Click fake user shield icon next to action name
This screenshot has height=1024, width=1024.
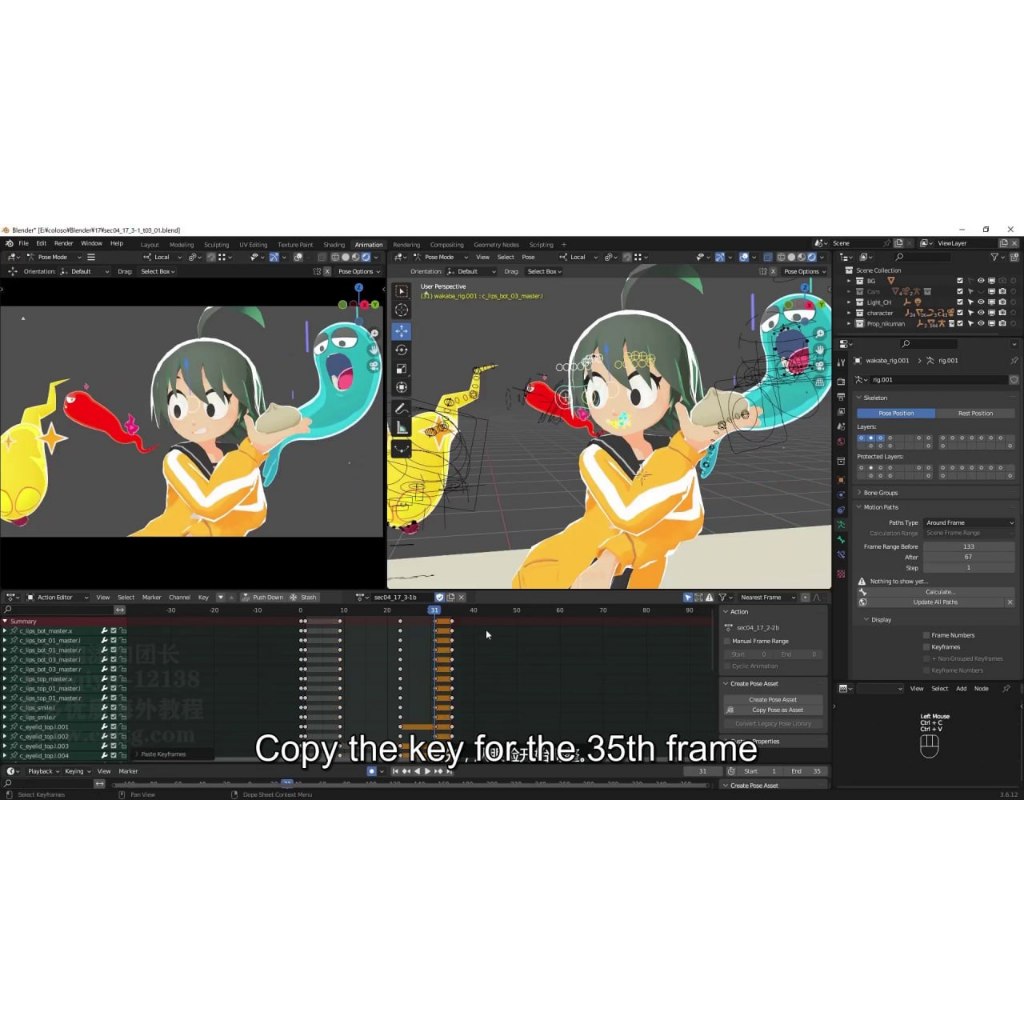(x=440, y=598)
